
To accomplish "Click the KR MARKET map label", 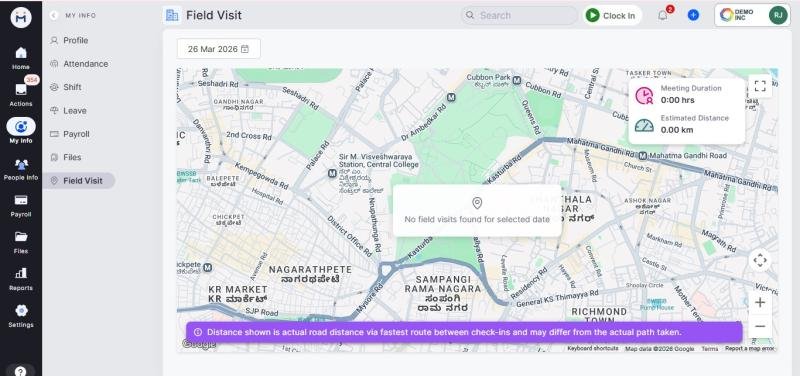I will click(x=238, y=289).
